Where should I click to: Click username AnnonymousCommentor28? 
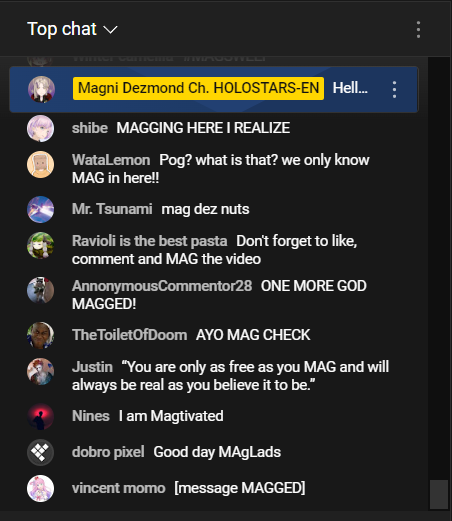162,286
